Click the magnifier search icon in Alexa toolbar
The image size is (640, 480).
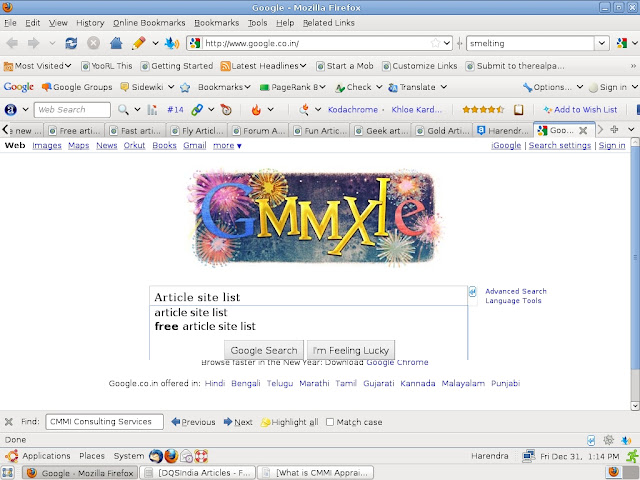pyautogui.click(x=123, y=109)
